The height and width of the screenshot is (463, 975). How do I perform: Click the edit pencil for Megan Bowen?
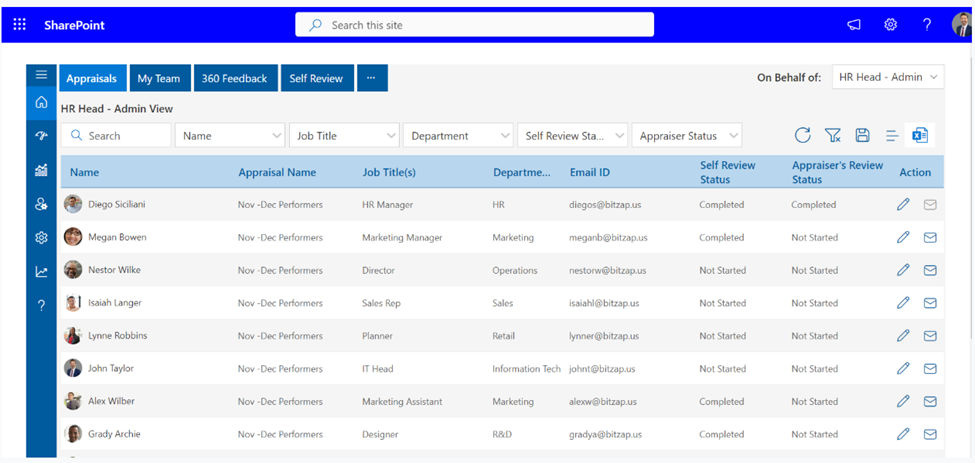(x=903, y=238)
